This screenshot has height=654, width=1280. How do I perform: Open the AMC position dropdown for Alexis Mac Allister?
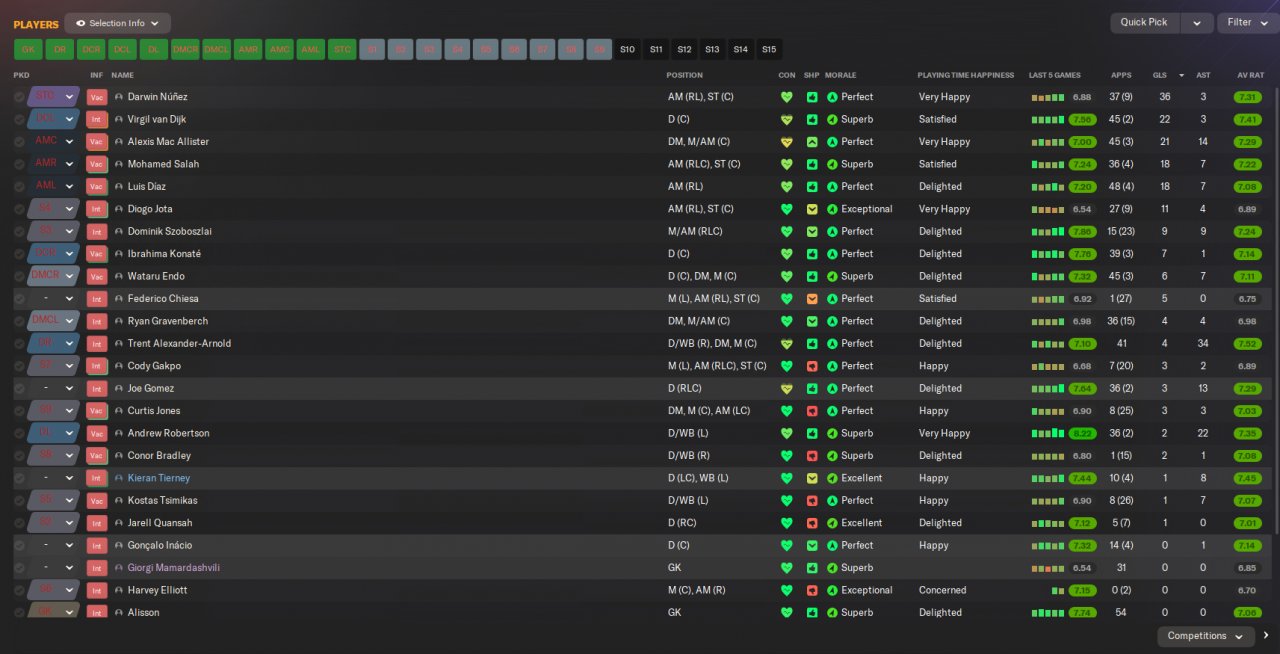click(69, 142)
